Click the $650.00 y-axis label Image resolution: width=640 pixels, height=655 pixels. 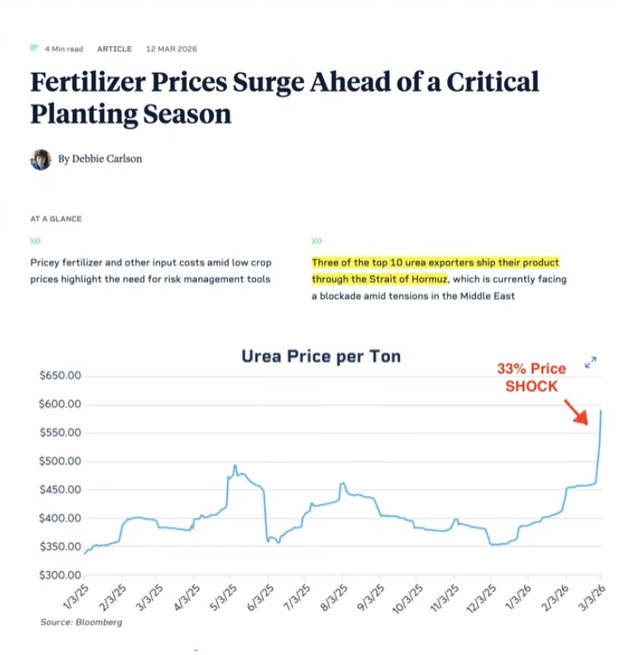[59, 376]
